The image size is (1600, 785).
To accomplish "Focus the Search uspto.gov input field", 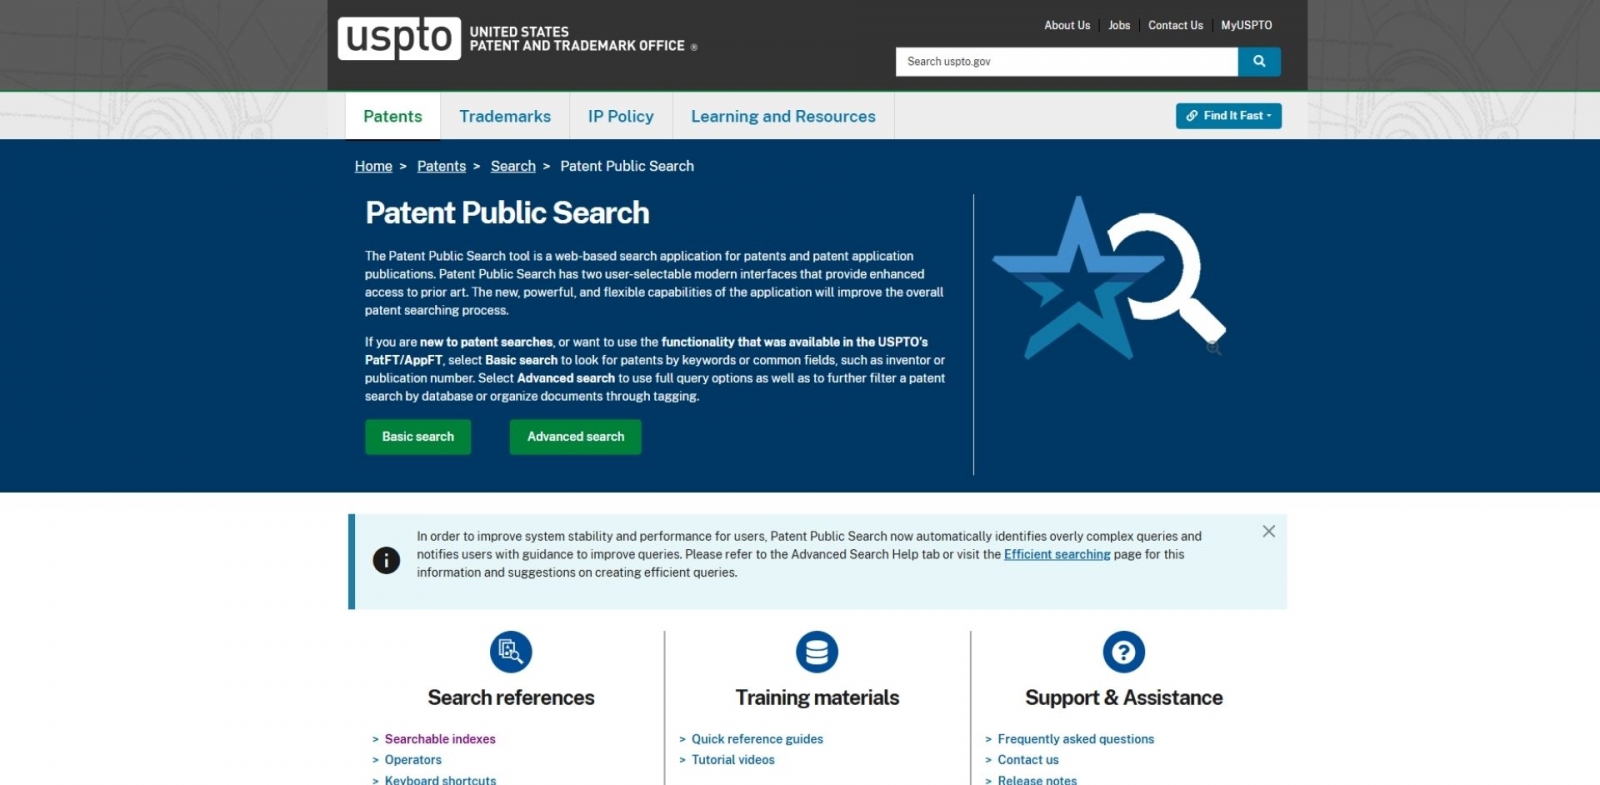I will click(1066, 62).
